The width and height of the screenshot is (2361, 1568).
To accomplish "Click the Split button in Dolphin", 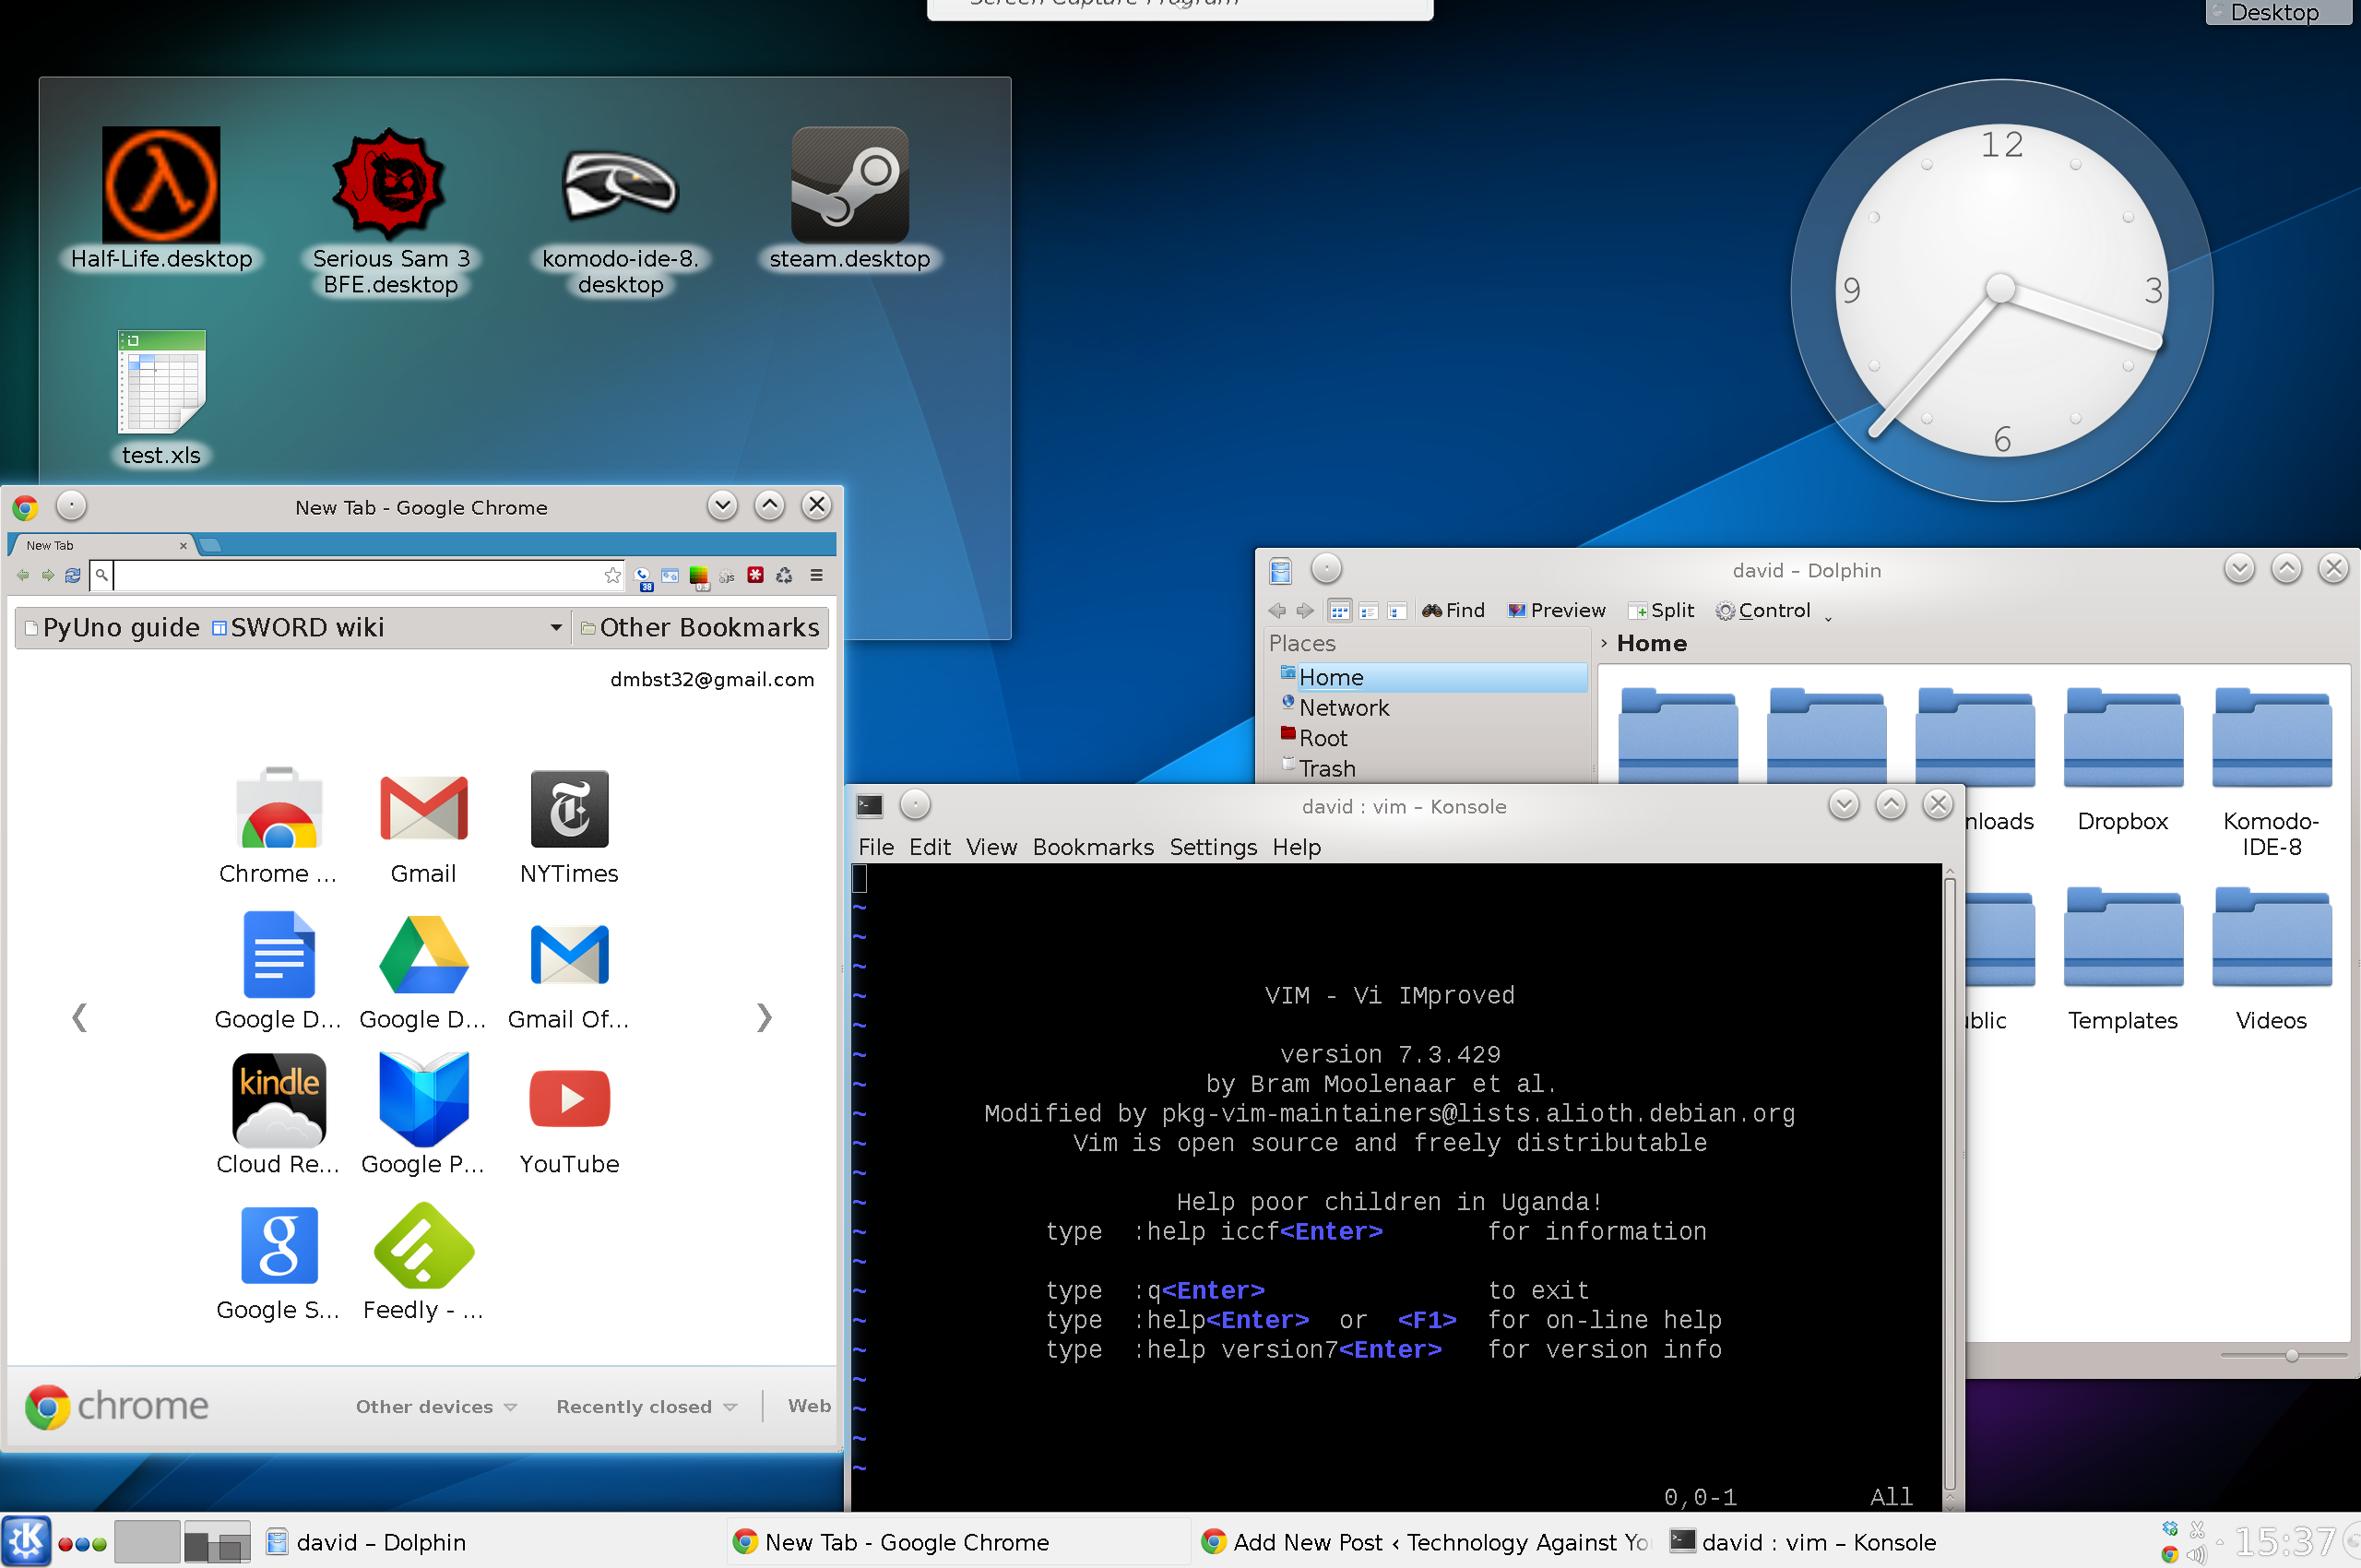I will pos(1661,611).
